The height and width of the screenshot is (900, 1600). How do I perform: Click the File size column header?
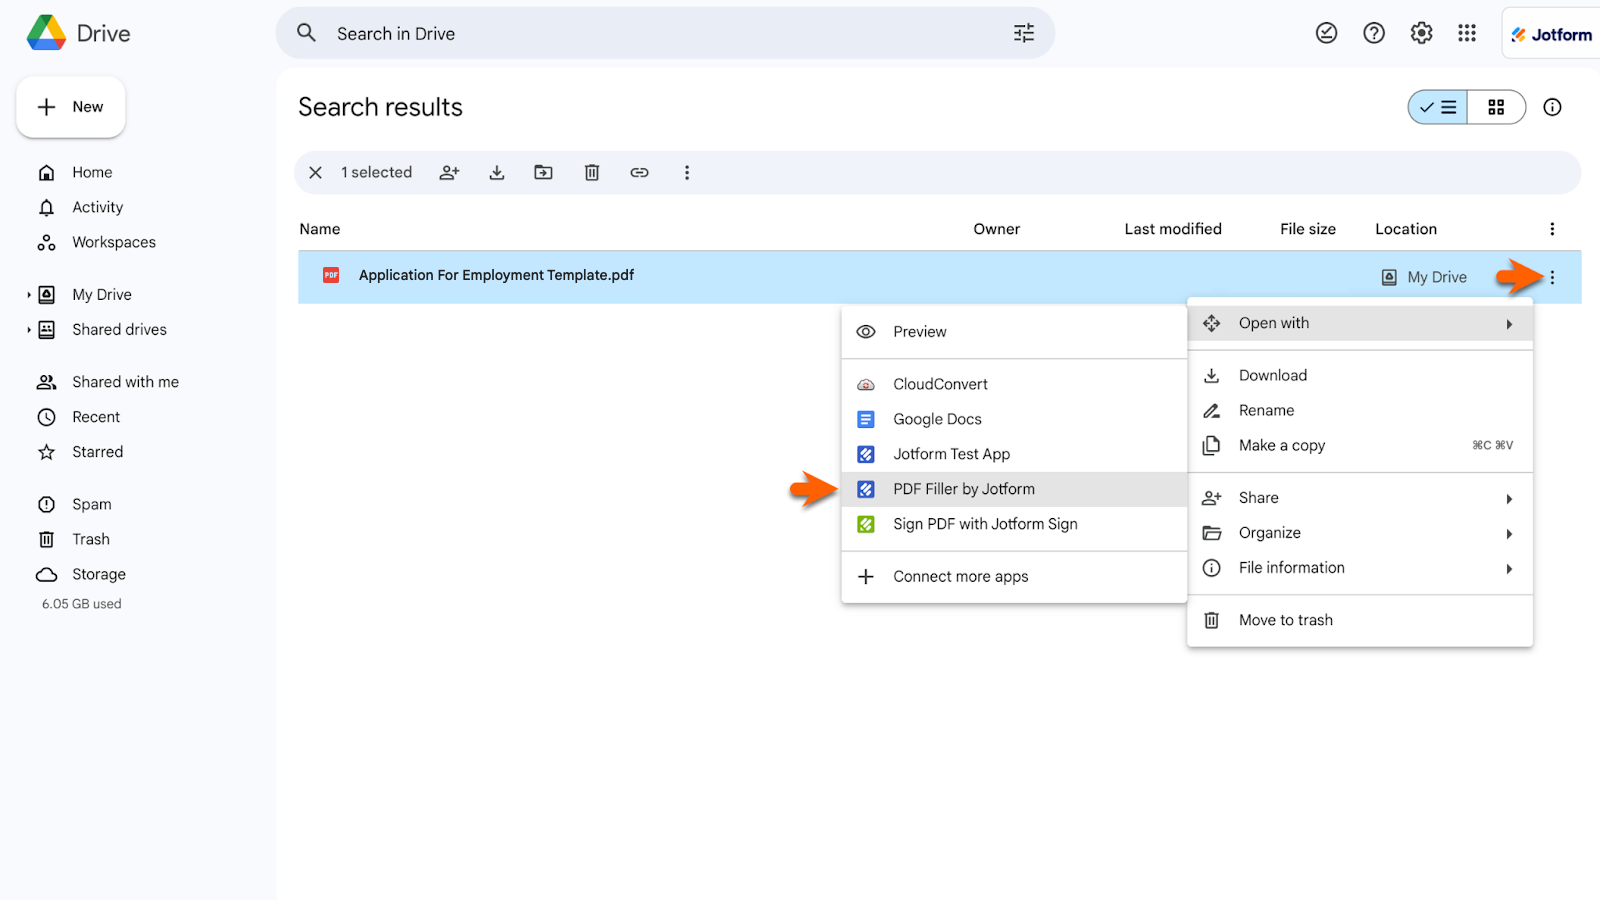point(1308,229)
